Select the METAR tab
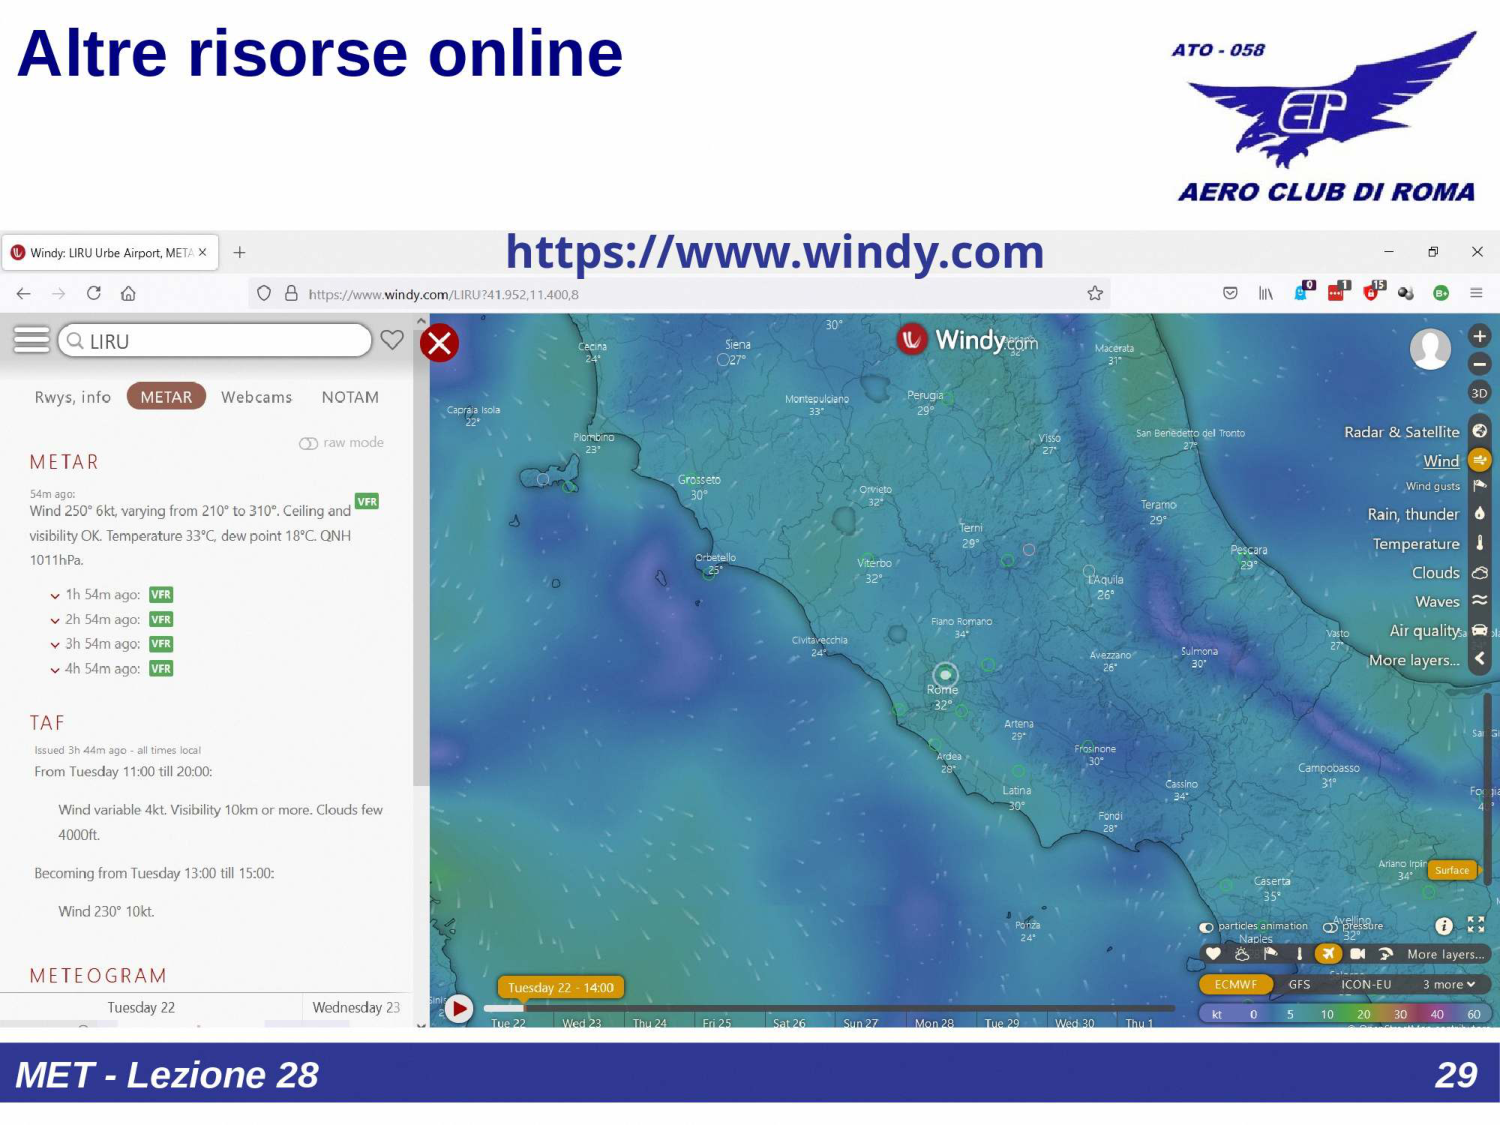1500x1125 pixels. [166, 397]
